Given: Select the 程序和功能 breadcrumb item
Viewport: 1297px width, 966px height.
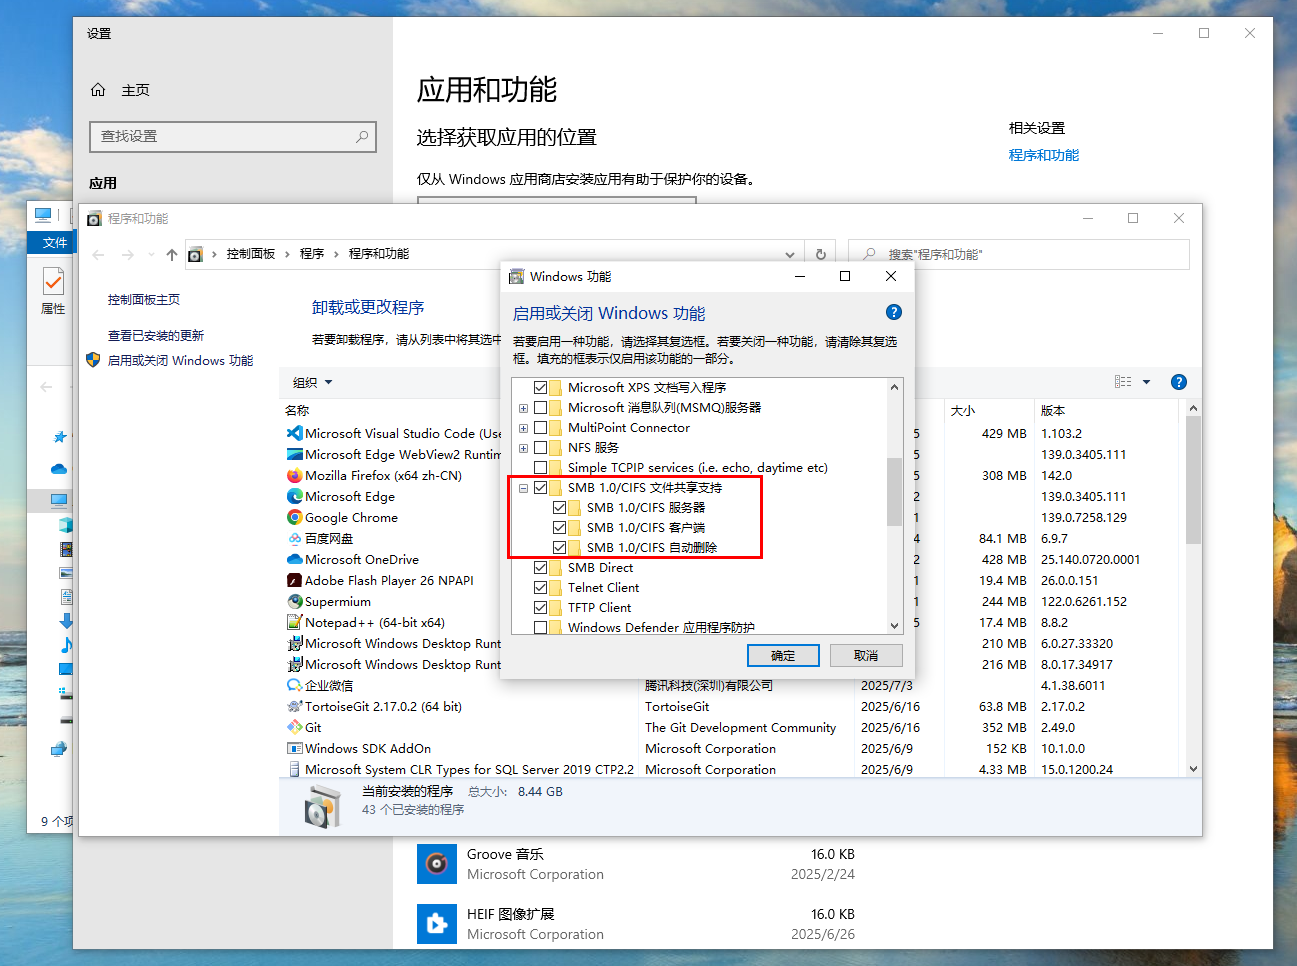Looking at the screenshot, I should 379,254.
